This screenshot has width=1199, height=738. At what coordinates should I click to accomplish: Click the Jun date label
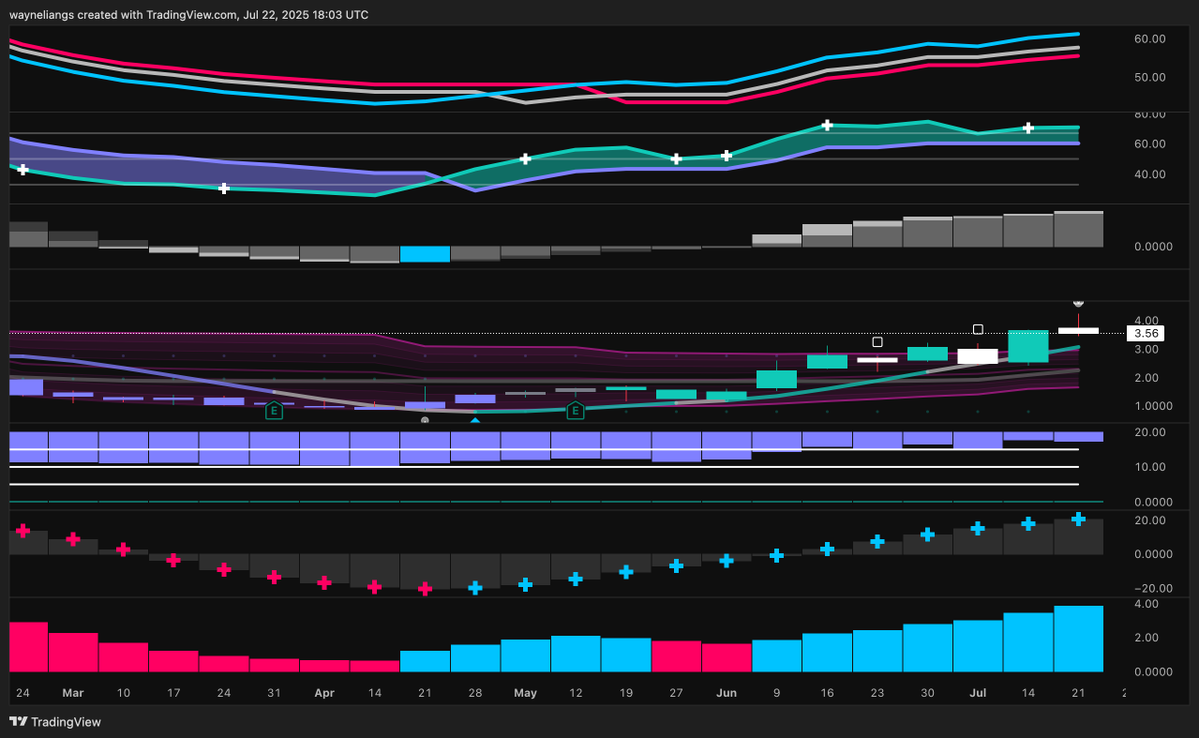(726, 693)
